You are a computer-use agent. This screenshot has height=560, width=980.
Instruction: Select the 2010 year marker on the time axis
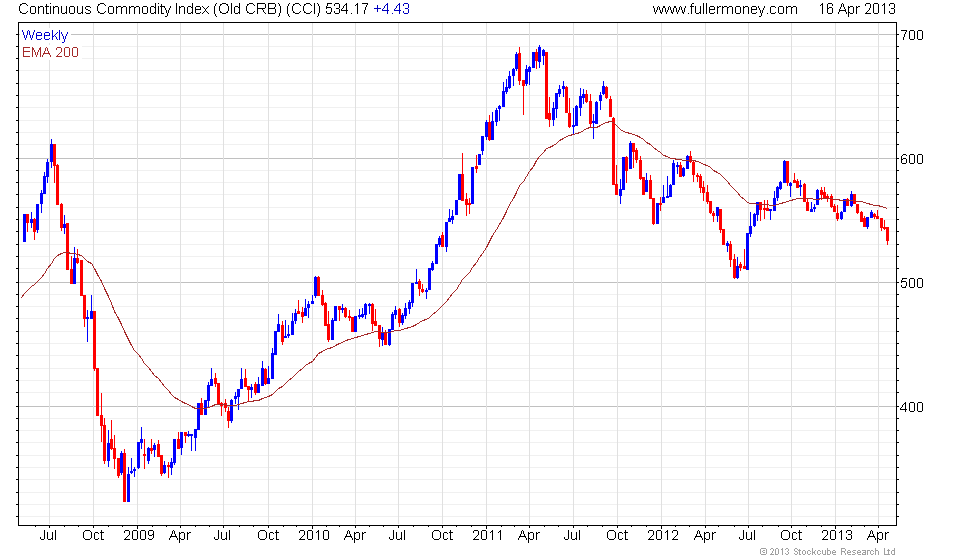pos(314,536)
